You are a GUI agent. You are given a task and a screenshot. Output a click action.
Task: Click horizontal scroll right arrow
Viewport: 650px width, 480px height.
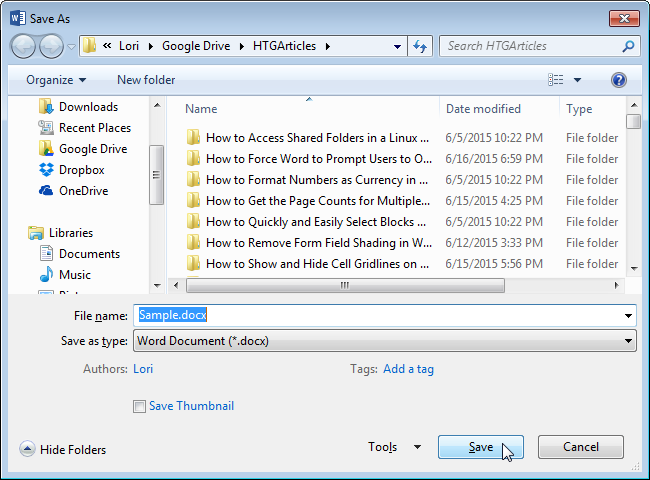(616, 286)
